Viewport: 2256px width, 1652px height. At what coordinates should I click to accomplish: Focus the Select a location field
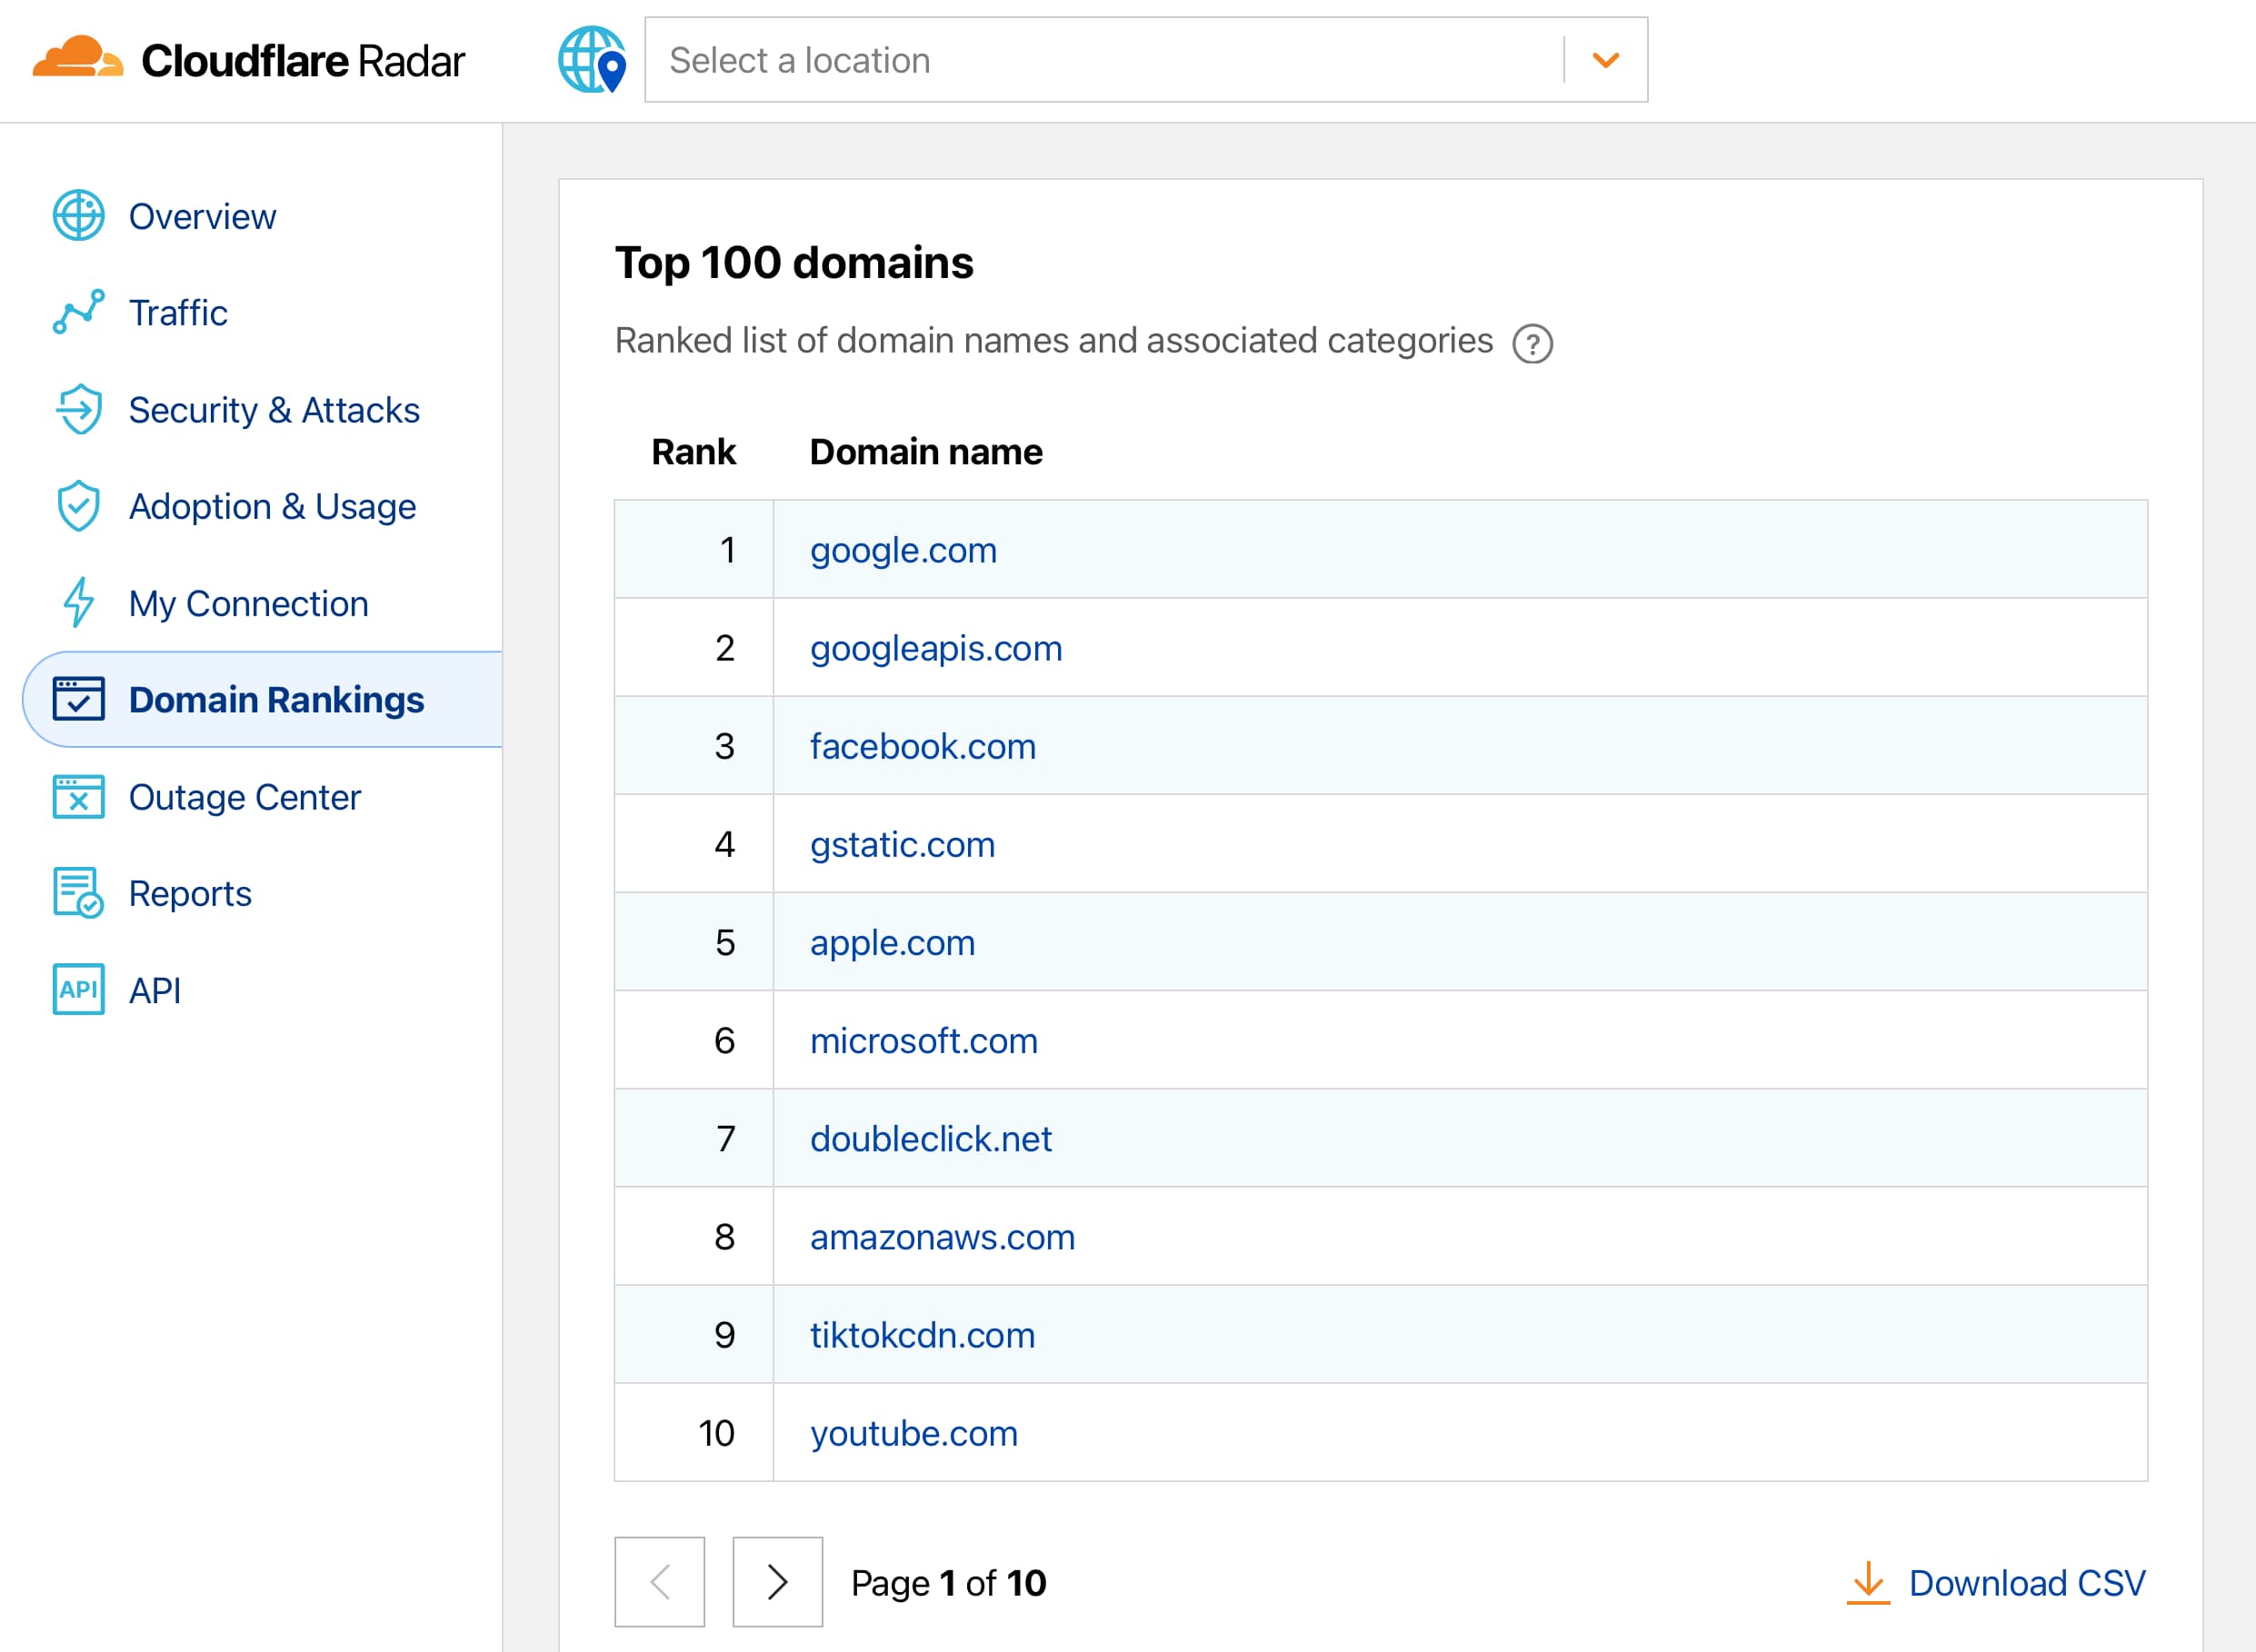1146,60
